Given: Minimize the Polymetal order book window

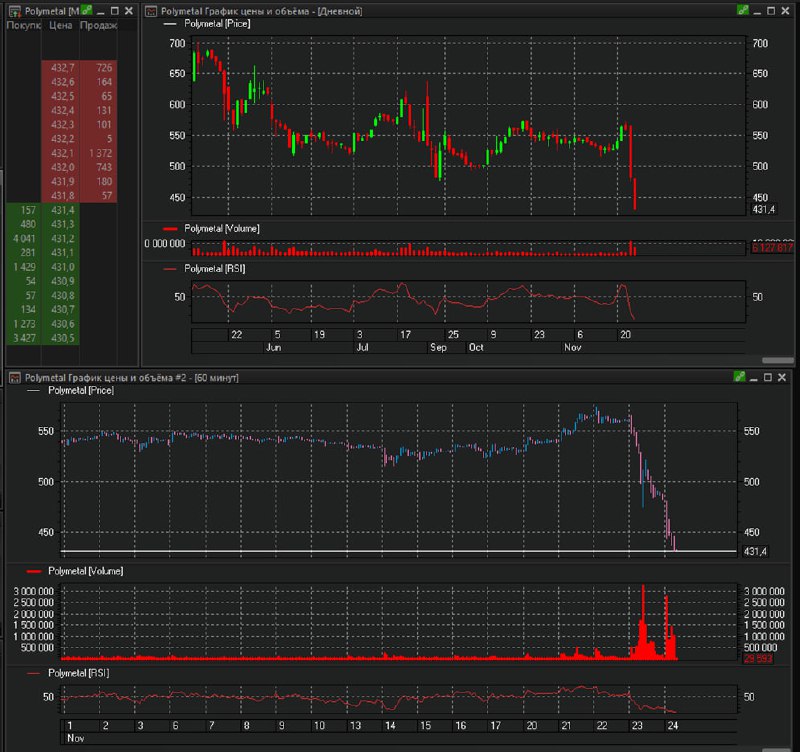Looking at the screenshot, I should [x=101, y=11].
